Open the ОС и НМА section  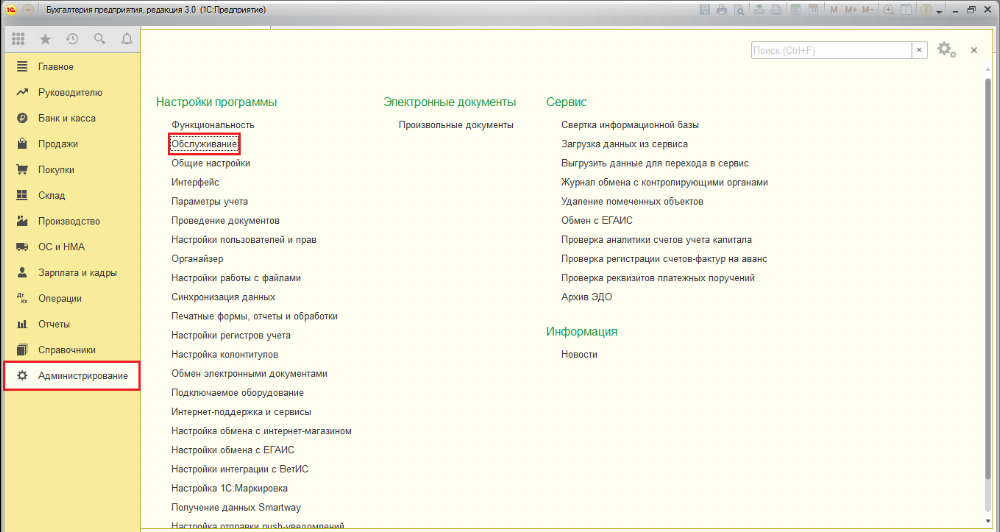[x=71, y=247]
